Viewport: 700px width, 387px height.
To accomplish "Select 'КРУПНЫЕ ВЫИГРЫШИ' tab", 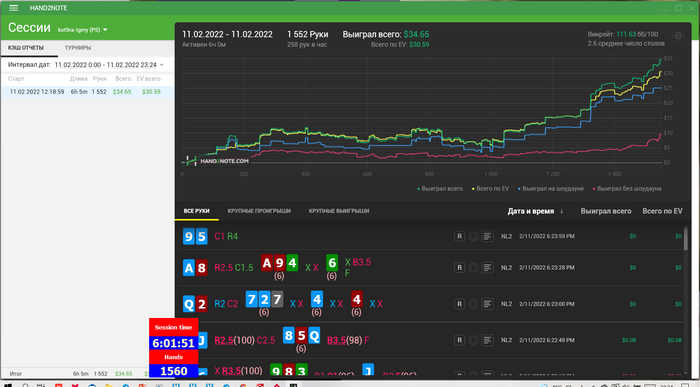I will click(339, 211).
